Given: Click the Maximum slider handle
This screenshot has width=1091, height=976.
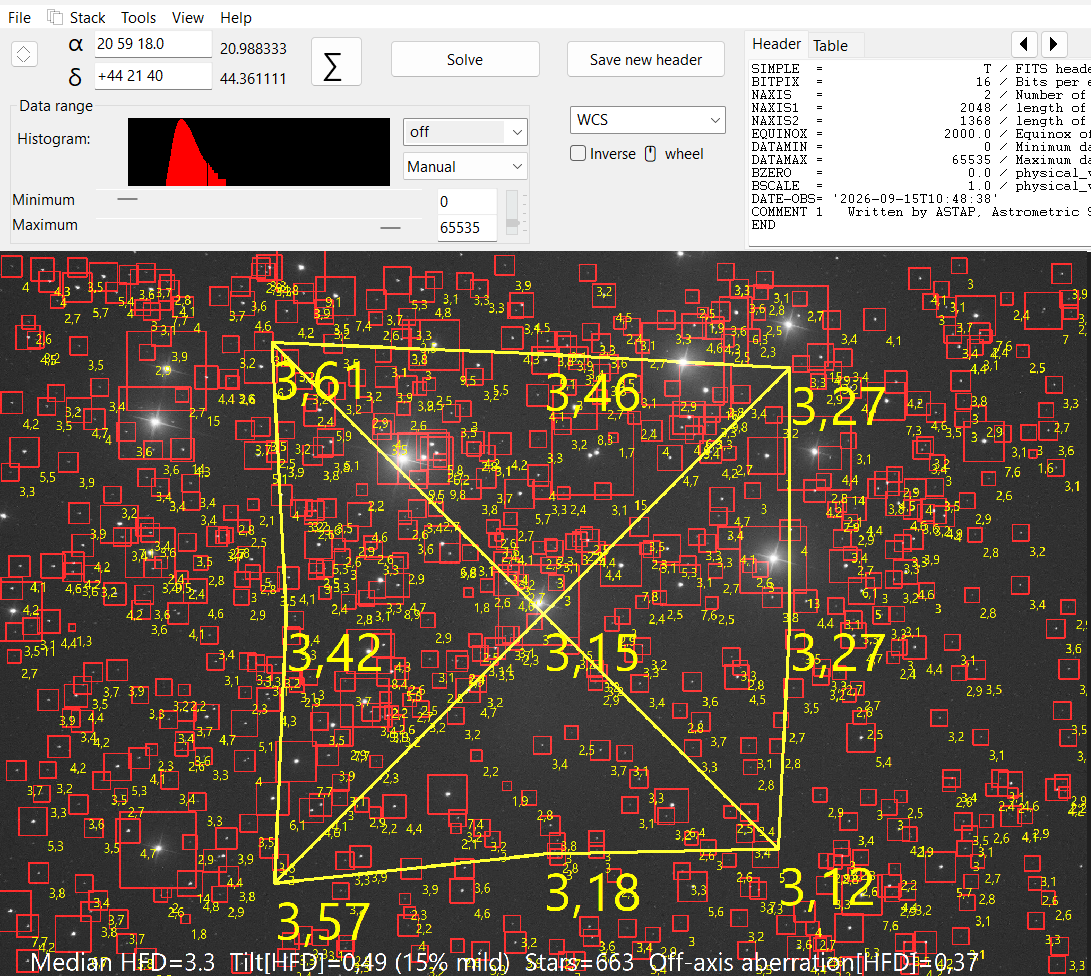Looking at the screenshot, I should [390, 227].
